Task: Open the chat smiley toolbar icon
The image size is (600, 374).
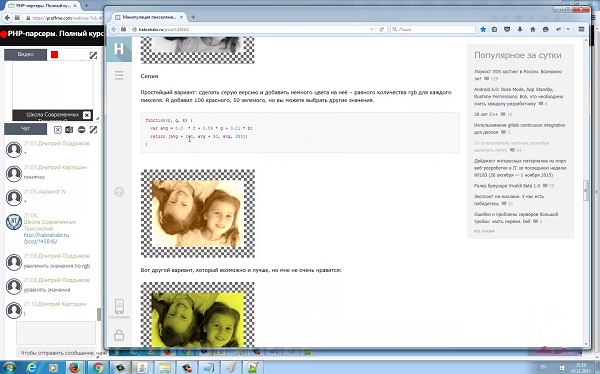Action: (x=546, y=29)
